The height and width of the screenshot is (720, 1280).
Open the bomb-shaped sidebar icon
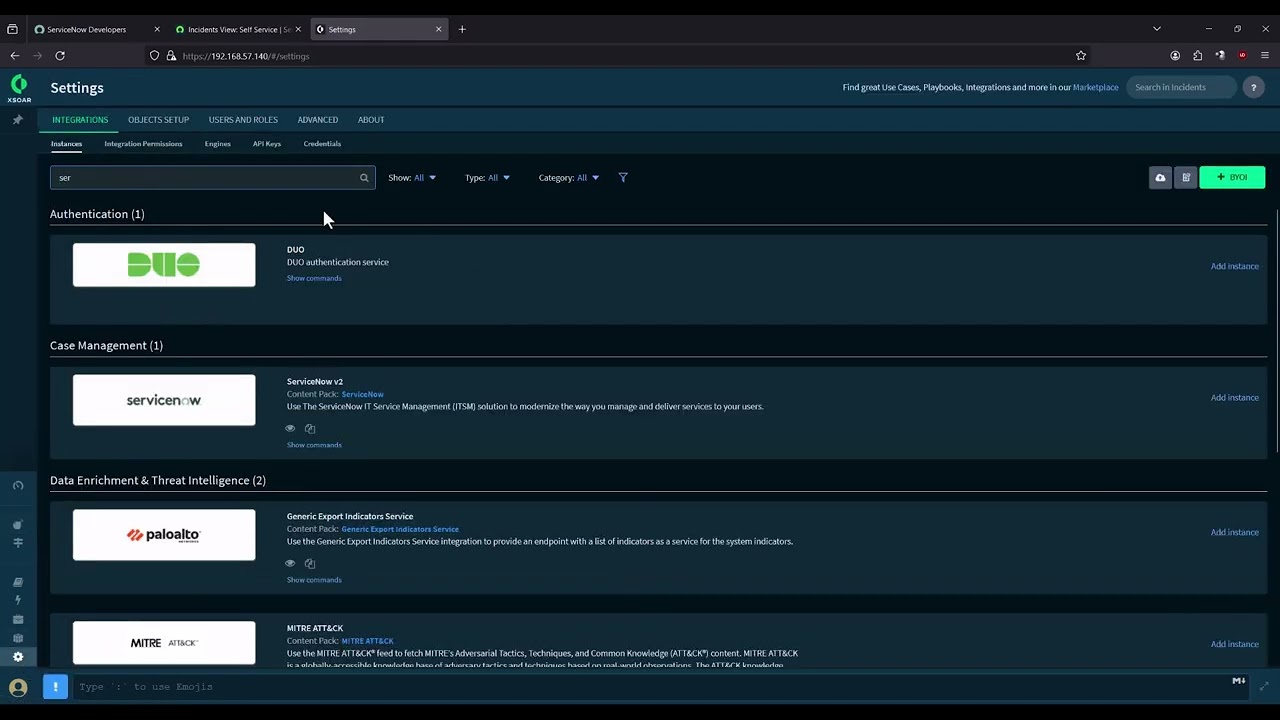coord(18,525)
